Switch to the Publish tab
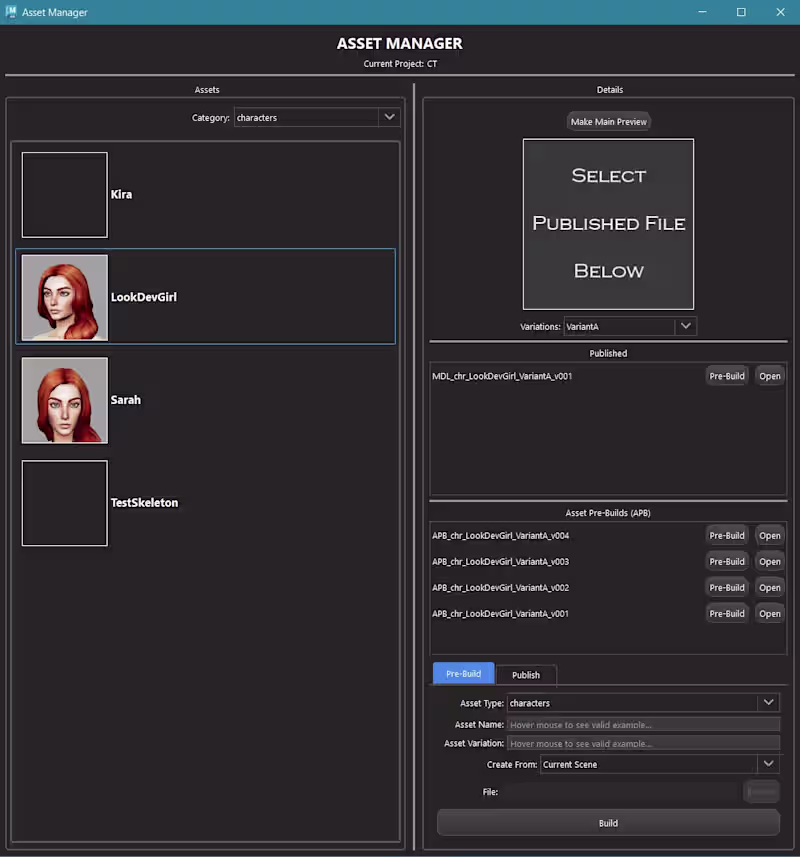 pyautogui.click(x=526, y=674)
